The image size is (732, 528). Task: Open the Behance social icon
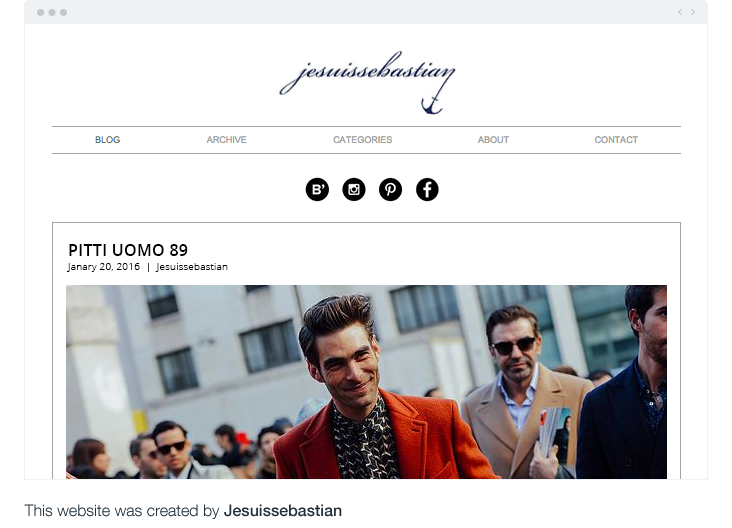point(317,190)
